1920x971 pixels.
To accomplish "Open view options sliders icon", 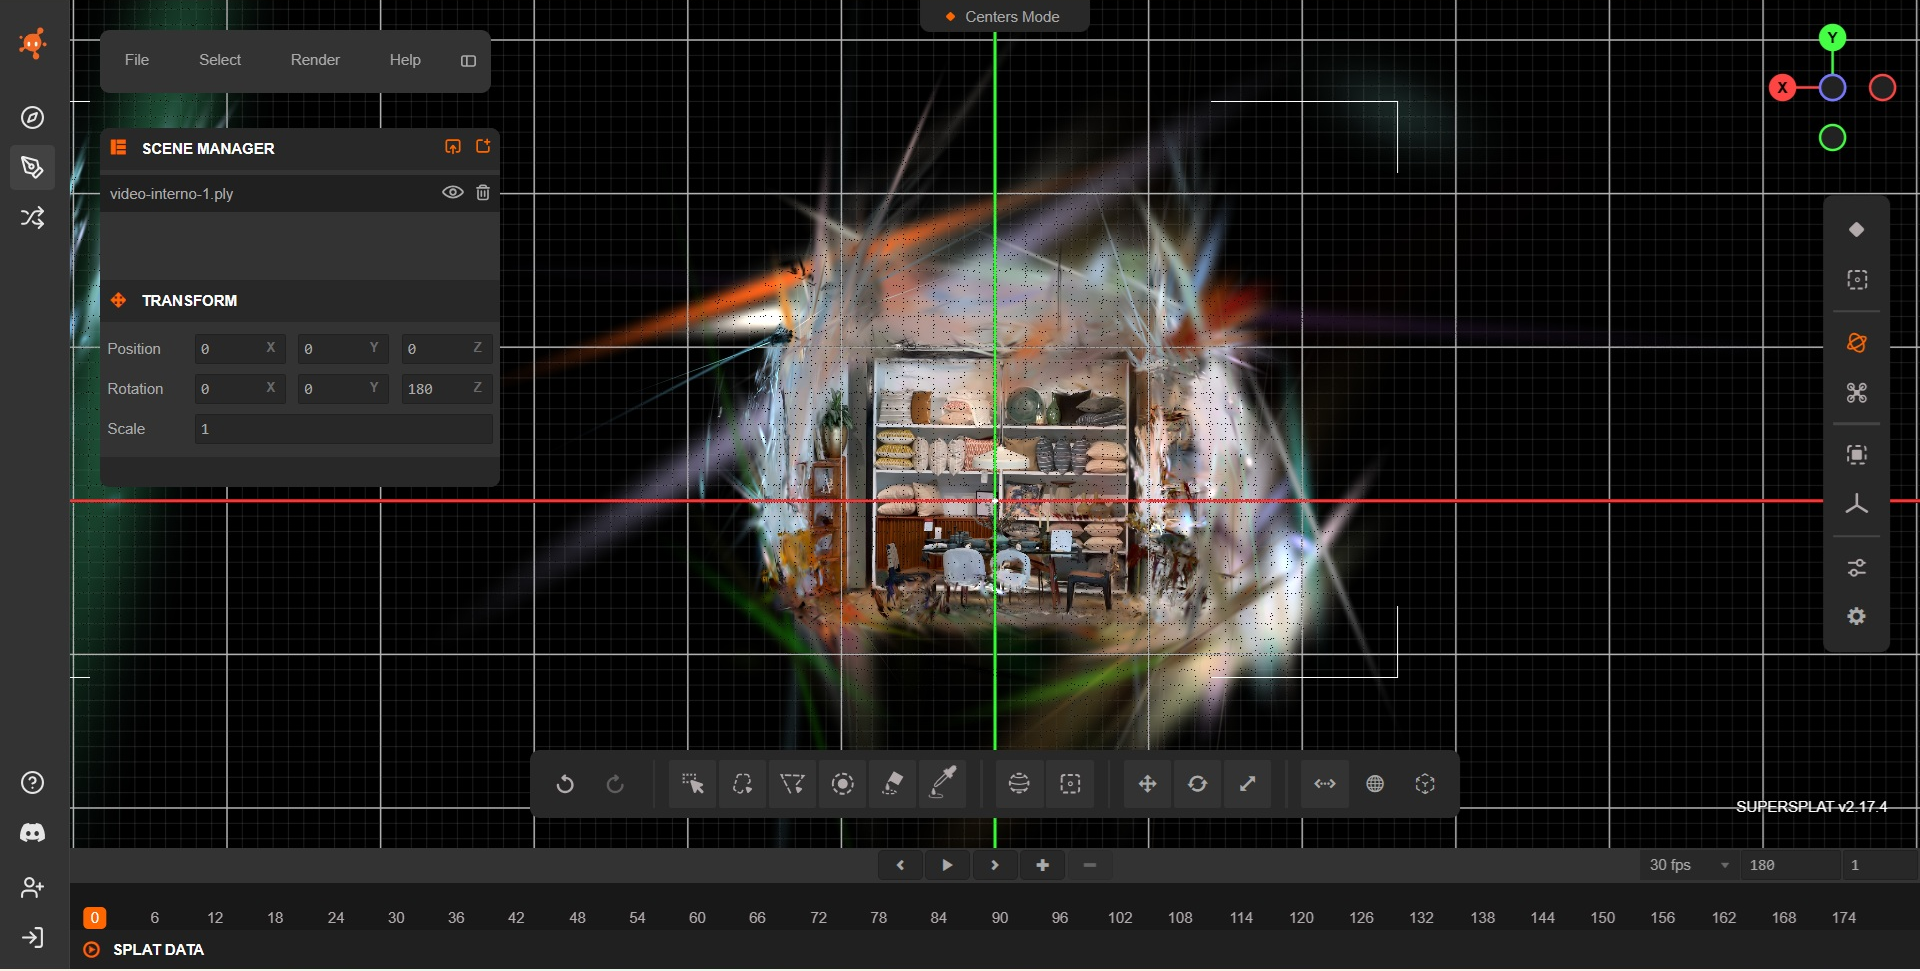I will pos(1857,568).
